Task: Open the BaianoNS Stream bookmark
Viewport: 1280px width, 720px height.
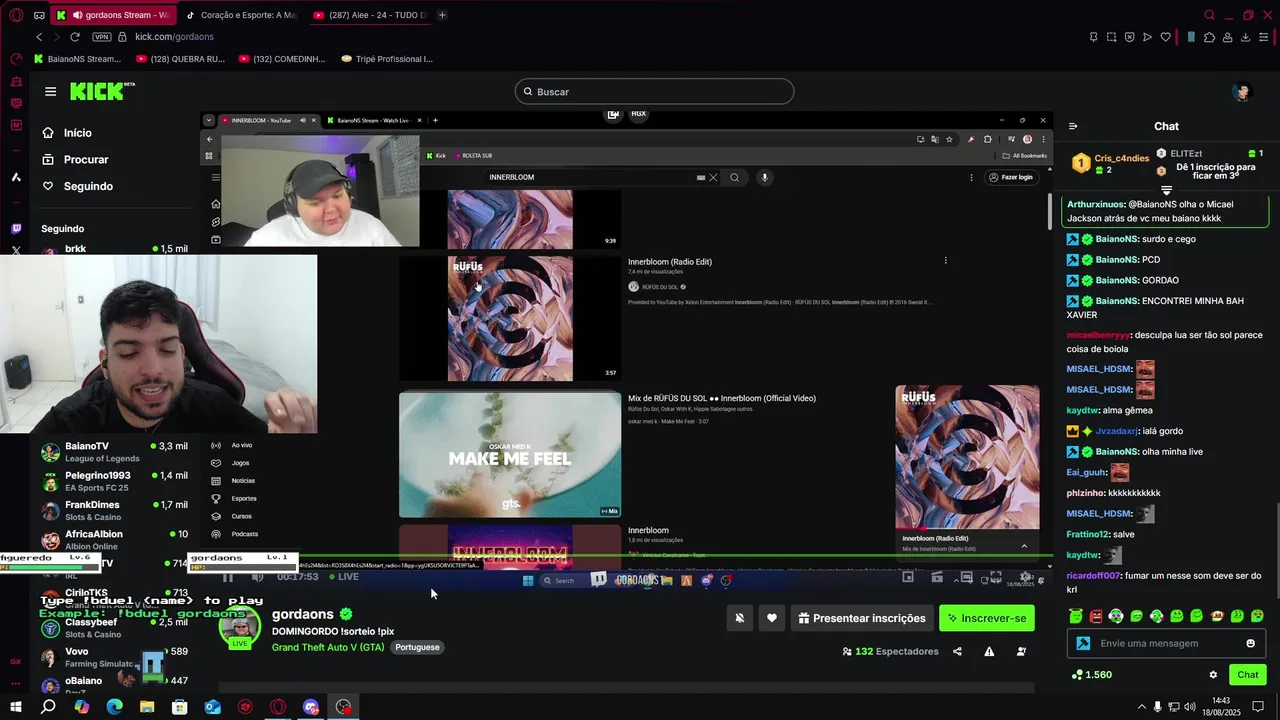Action: pos(77,59)
